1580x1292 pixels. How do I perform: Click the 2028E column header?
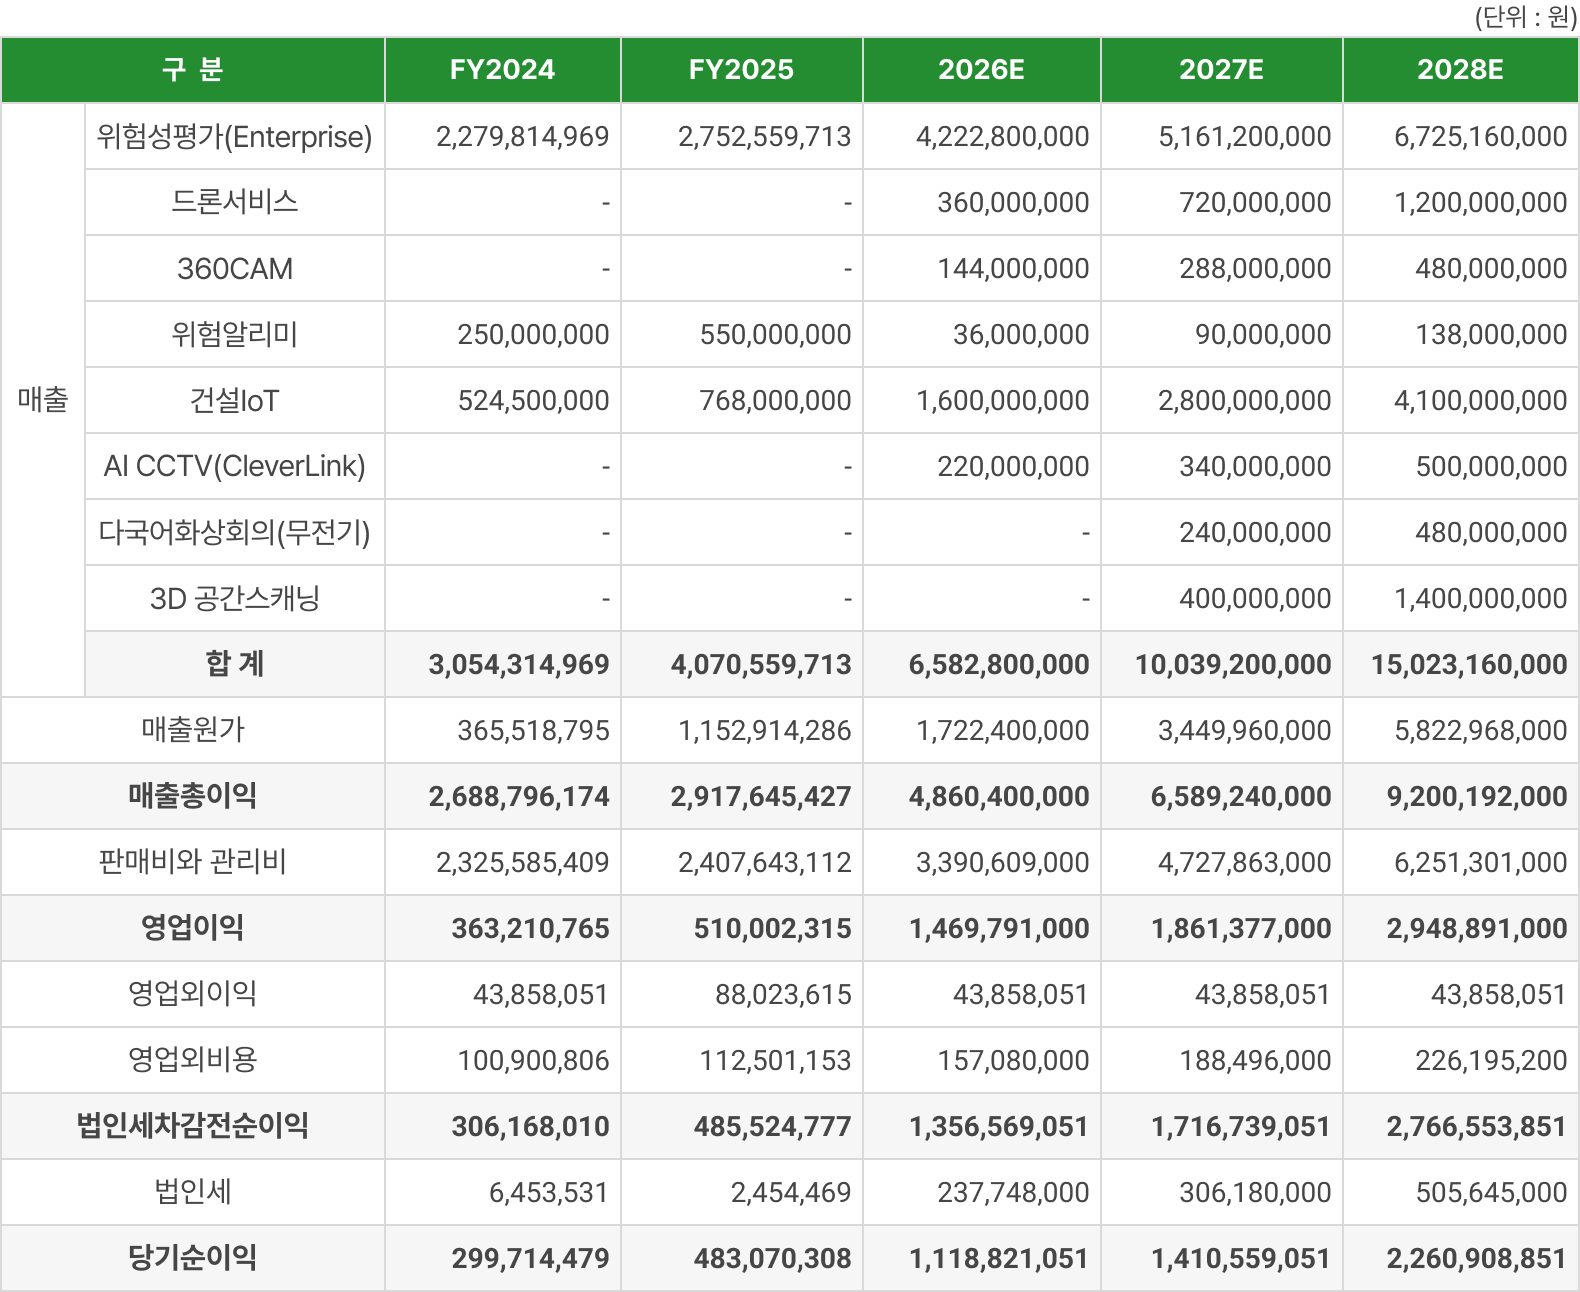point(1460,70)
